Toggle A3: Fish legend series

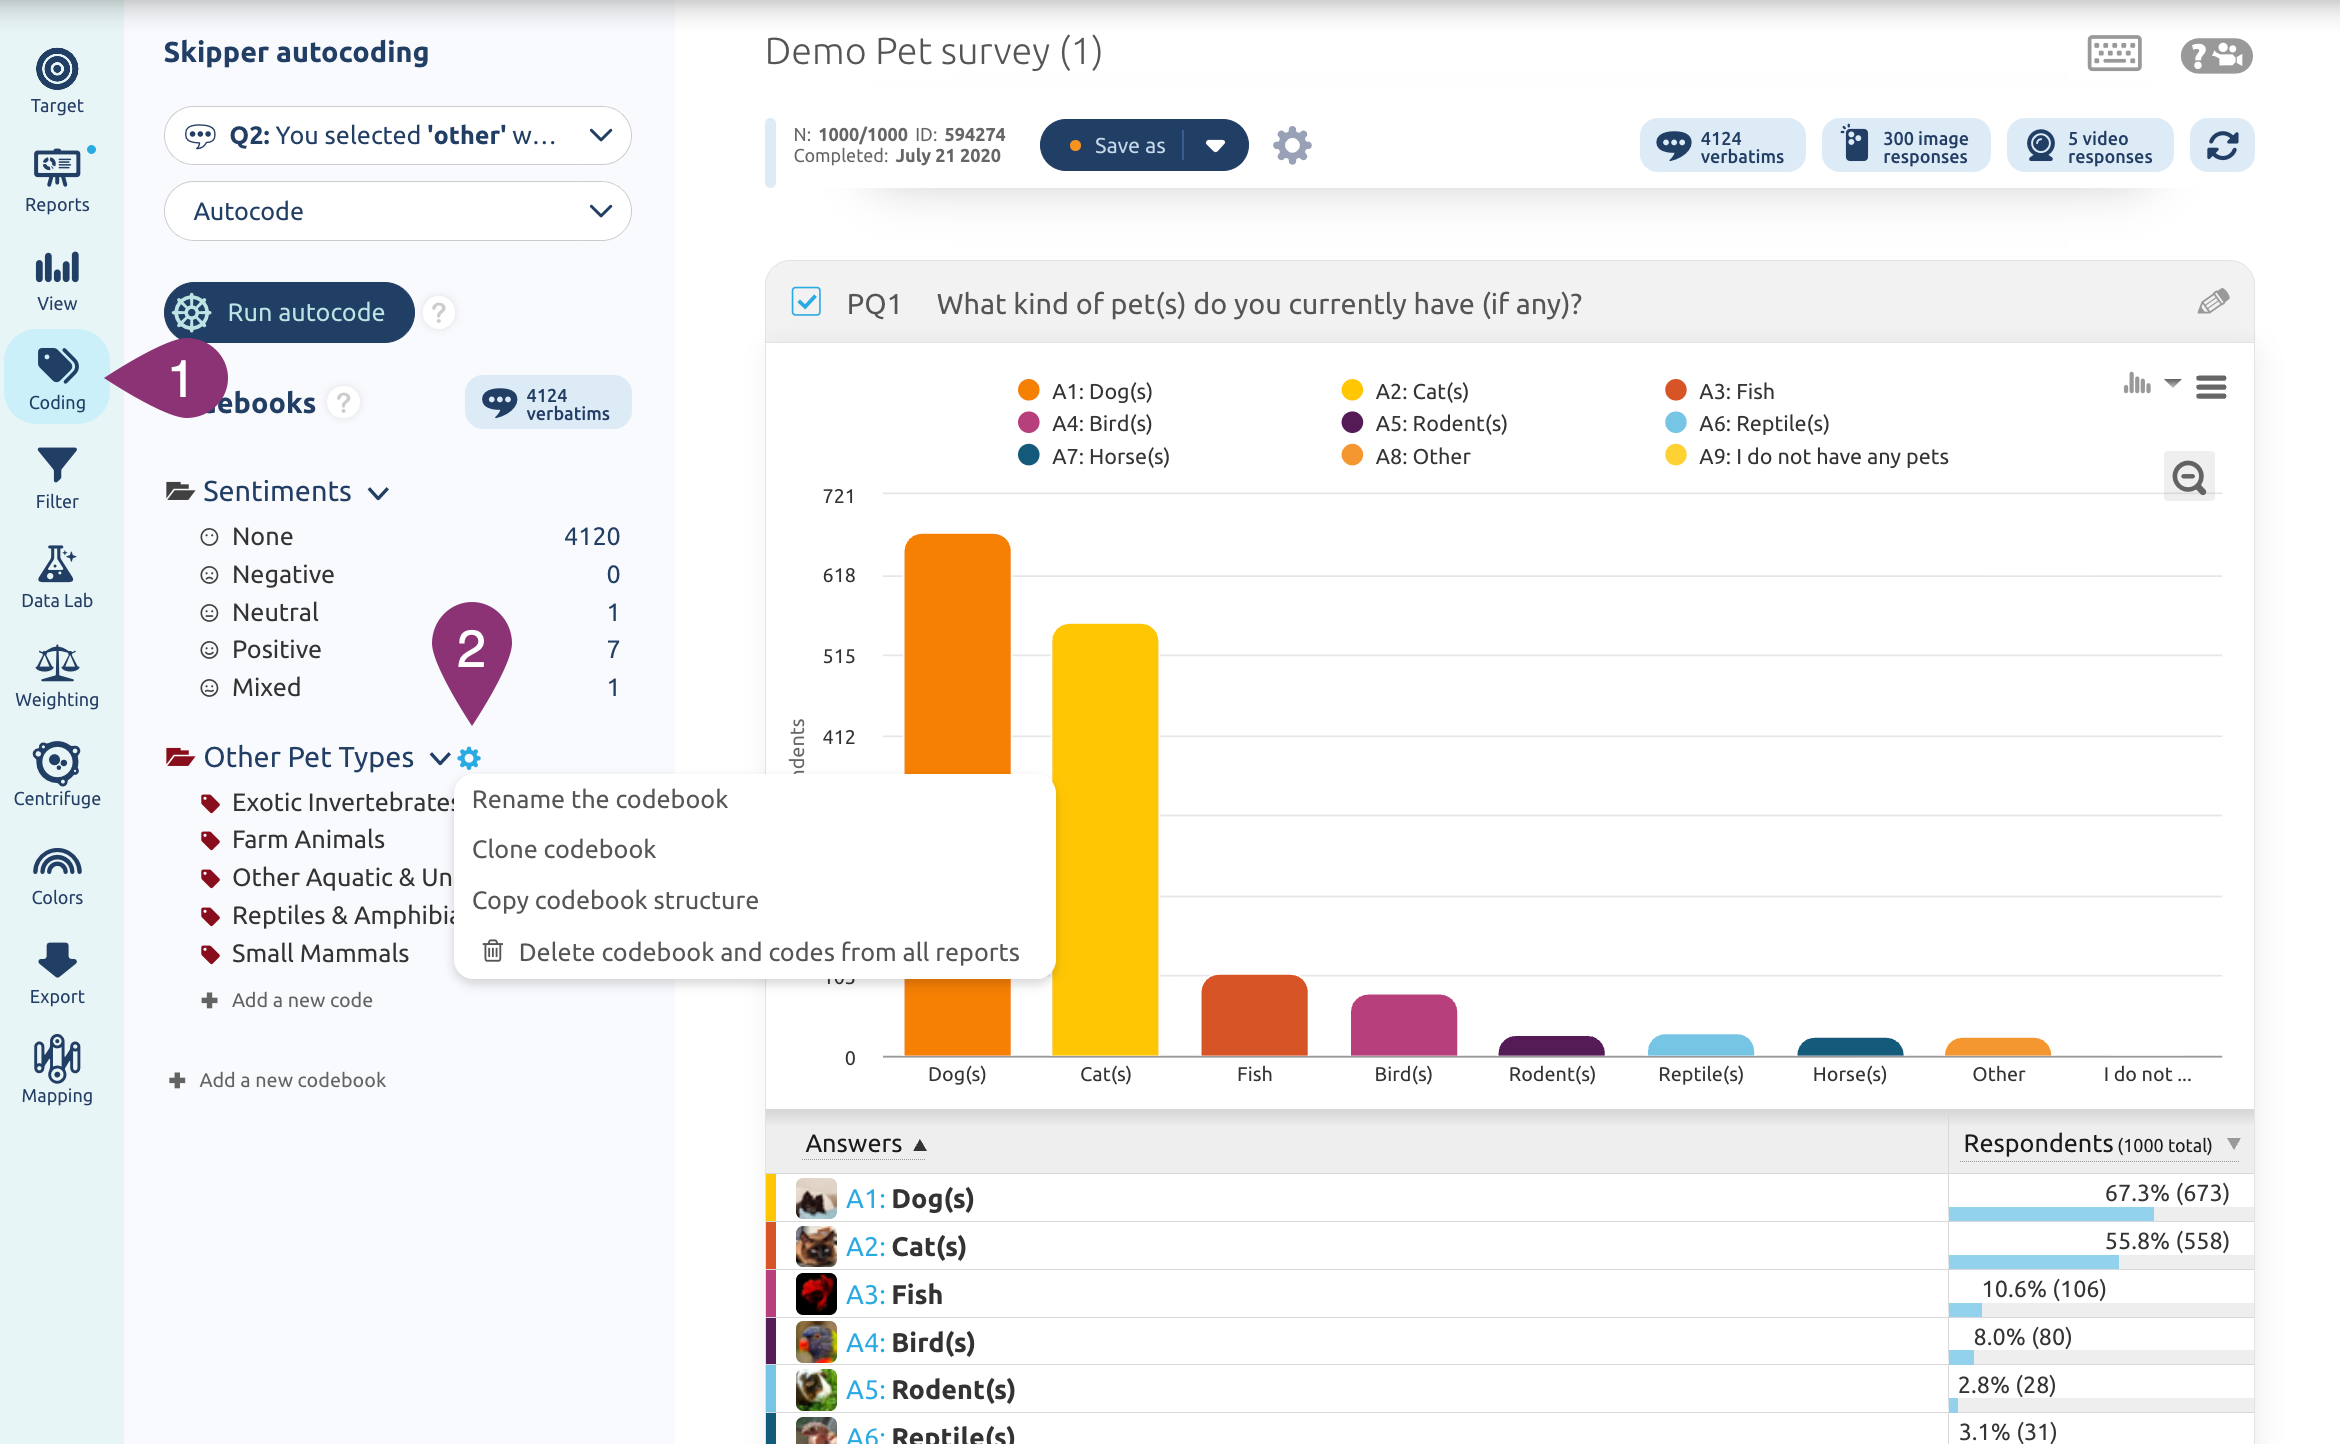coord(1720,391)
